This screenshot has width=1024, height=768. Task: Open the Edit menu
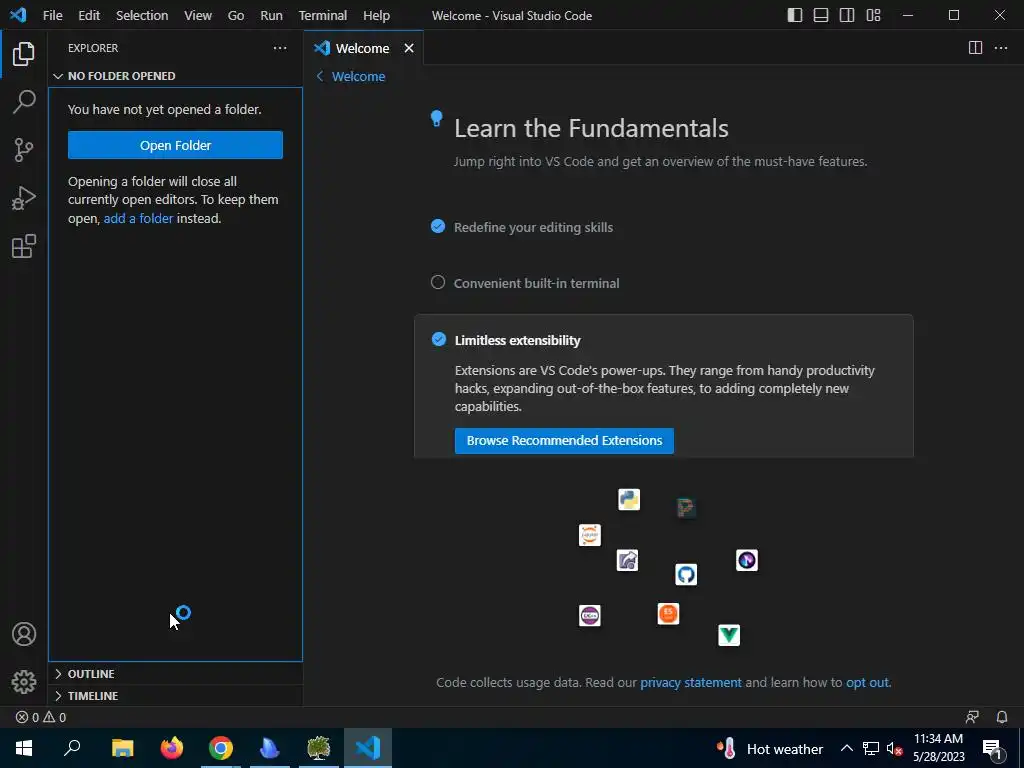(x=89, y=15)
